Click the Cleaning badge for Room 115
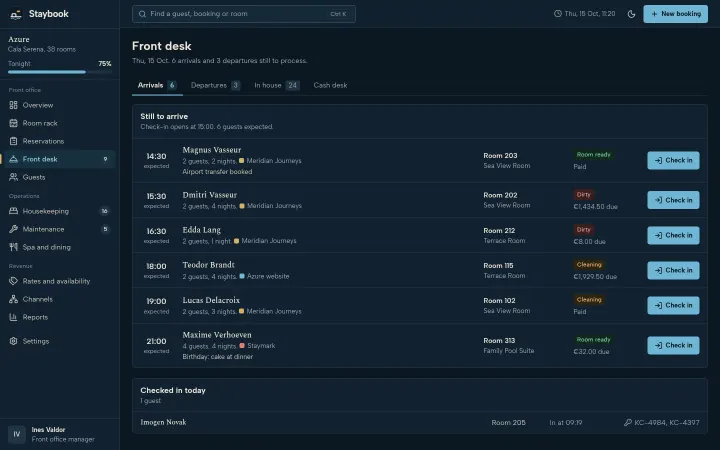 (x=589, y=264)
